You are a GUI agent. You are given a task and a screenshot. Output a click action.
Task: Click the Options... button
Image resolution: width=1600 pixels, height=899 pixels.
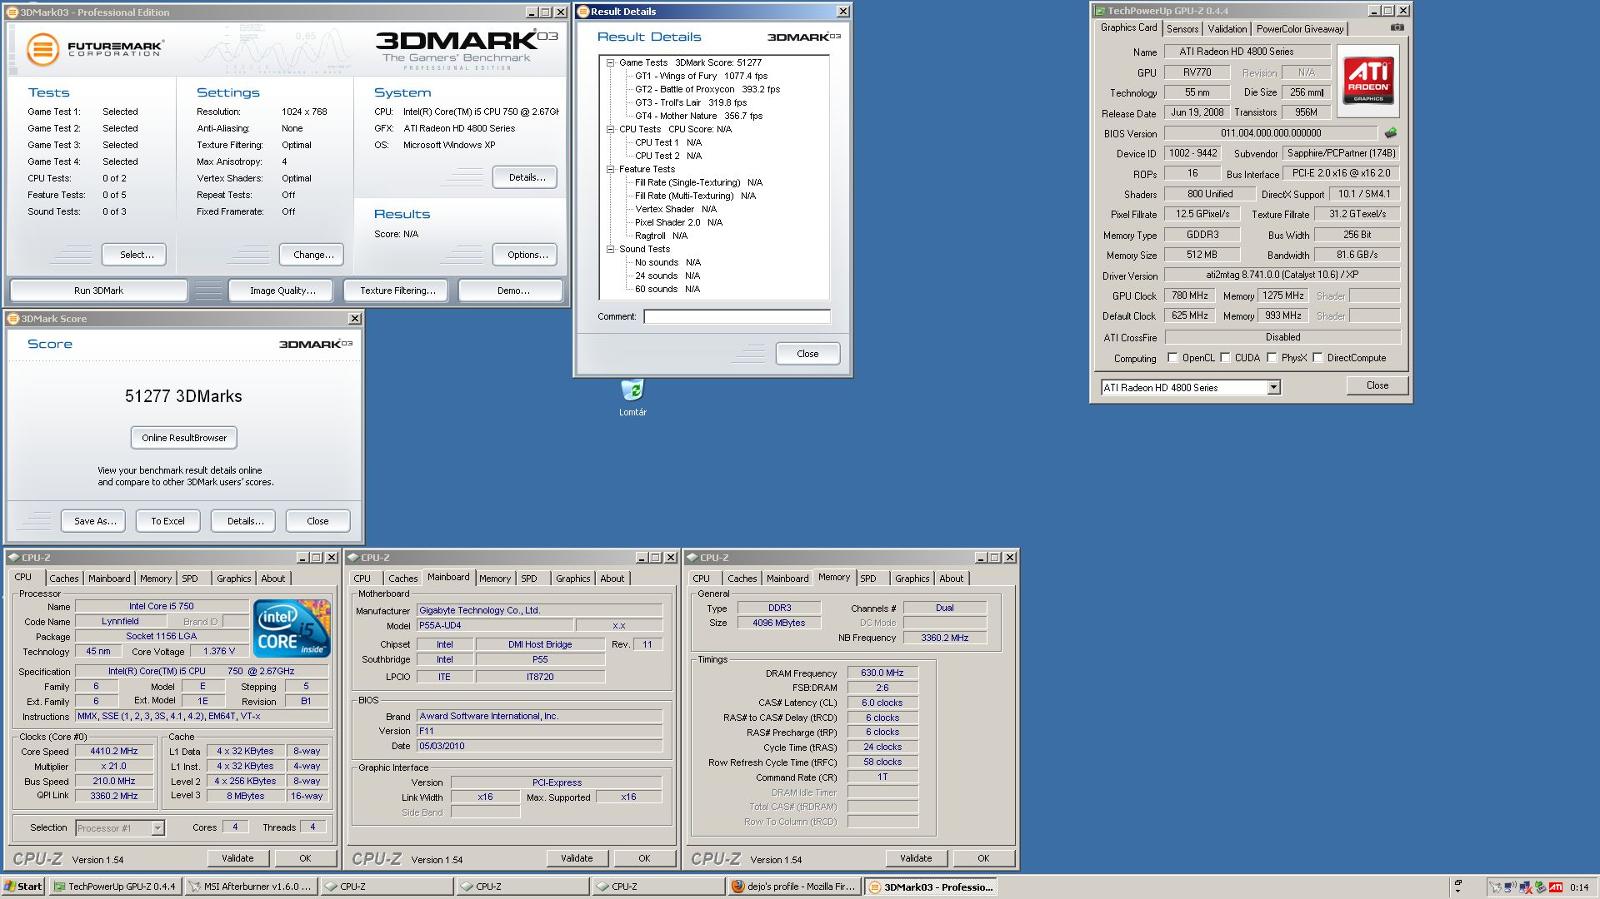pyautogui.click(x=526, y=255)
